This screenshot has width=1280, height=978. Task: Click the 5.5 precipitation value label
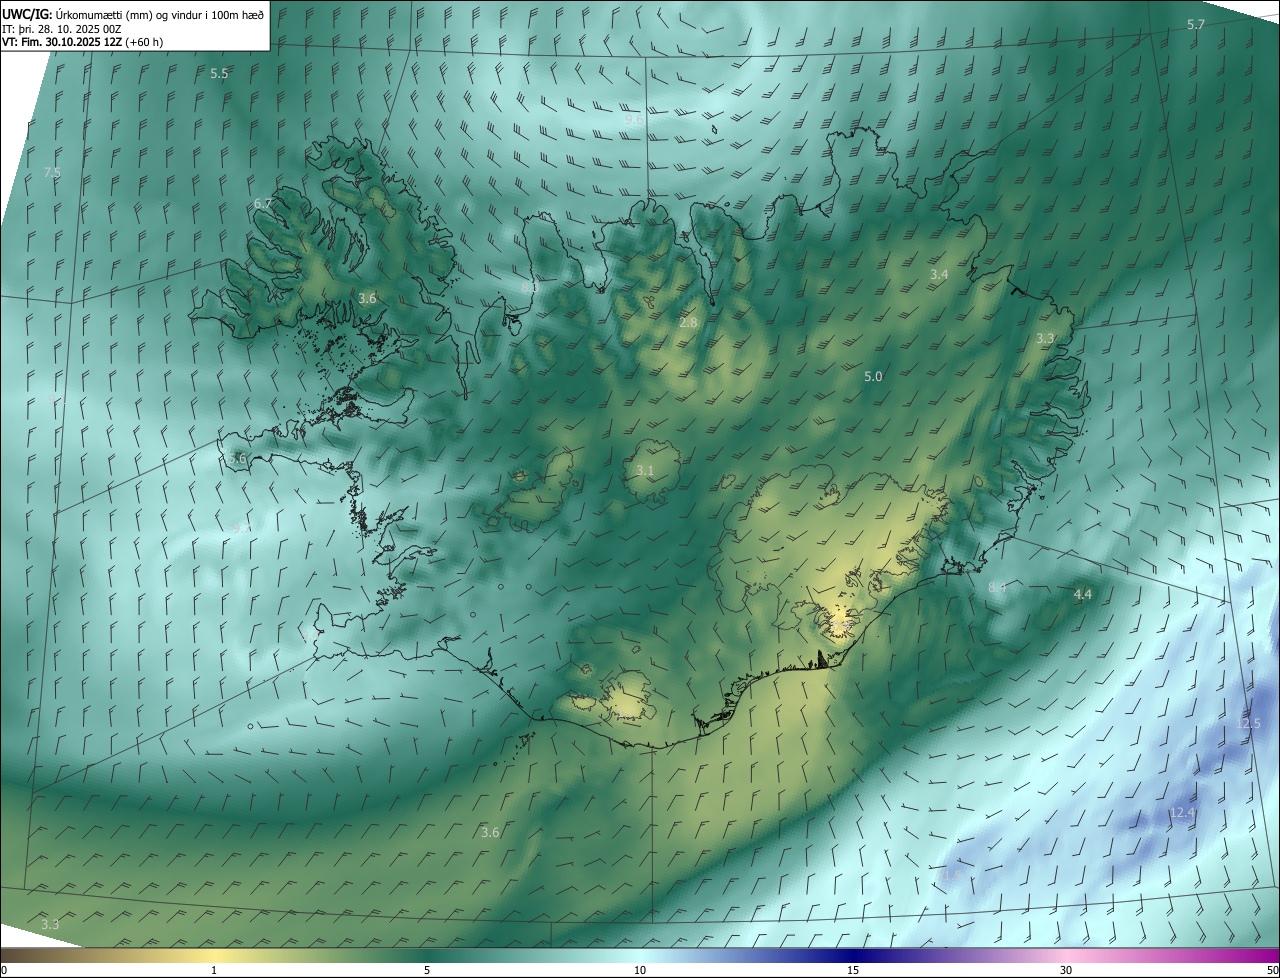(219, 74)
